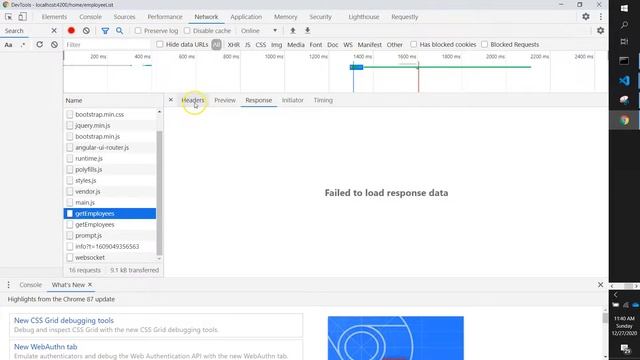Open the Sources panel

pyautogui.click(x=124, y=17)
